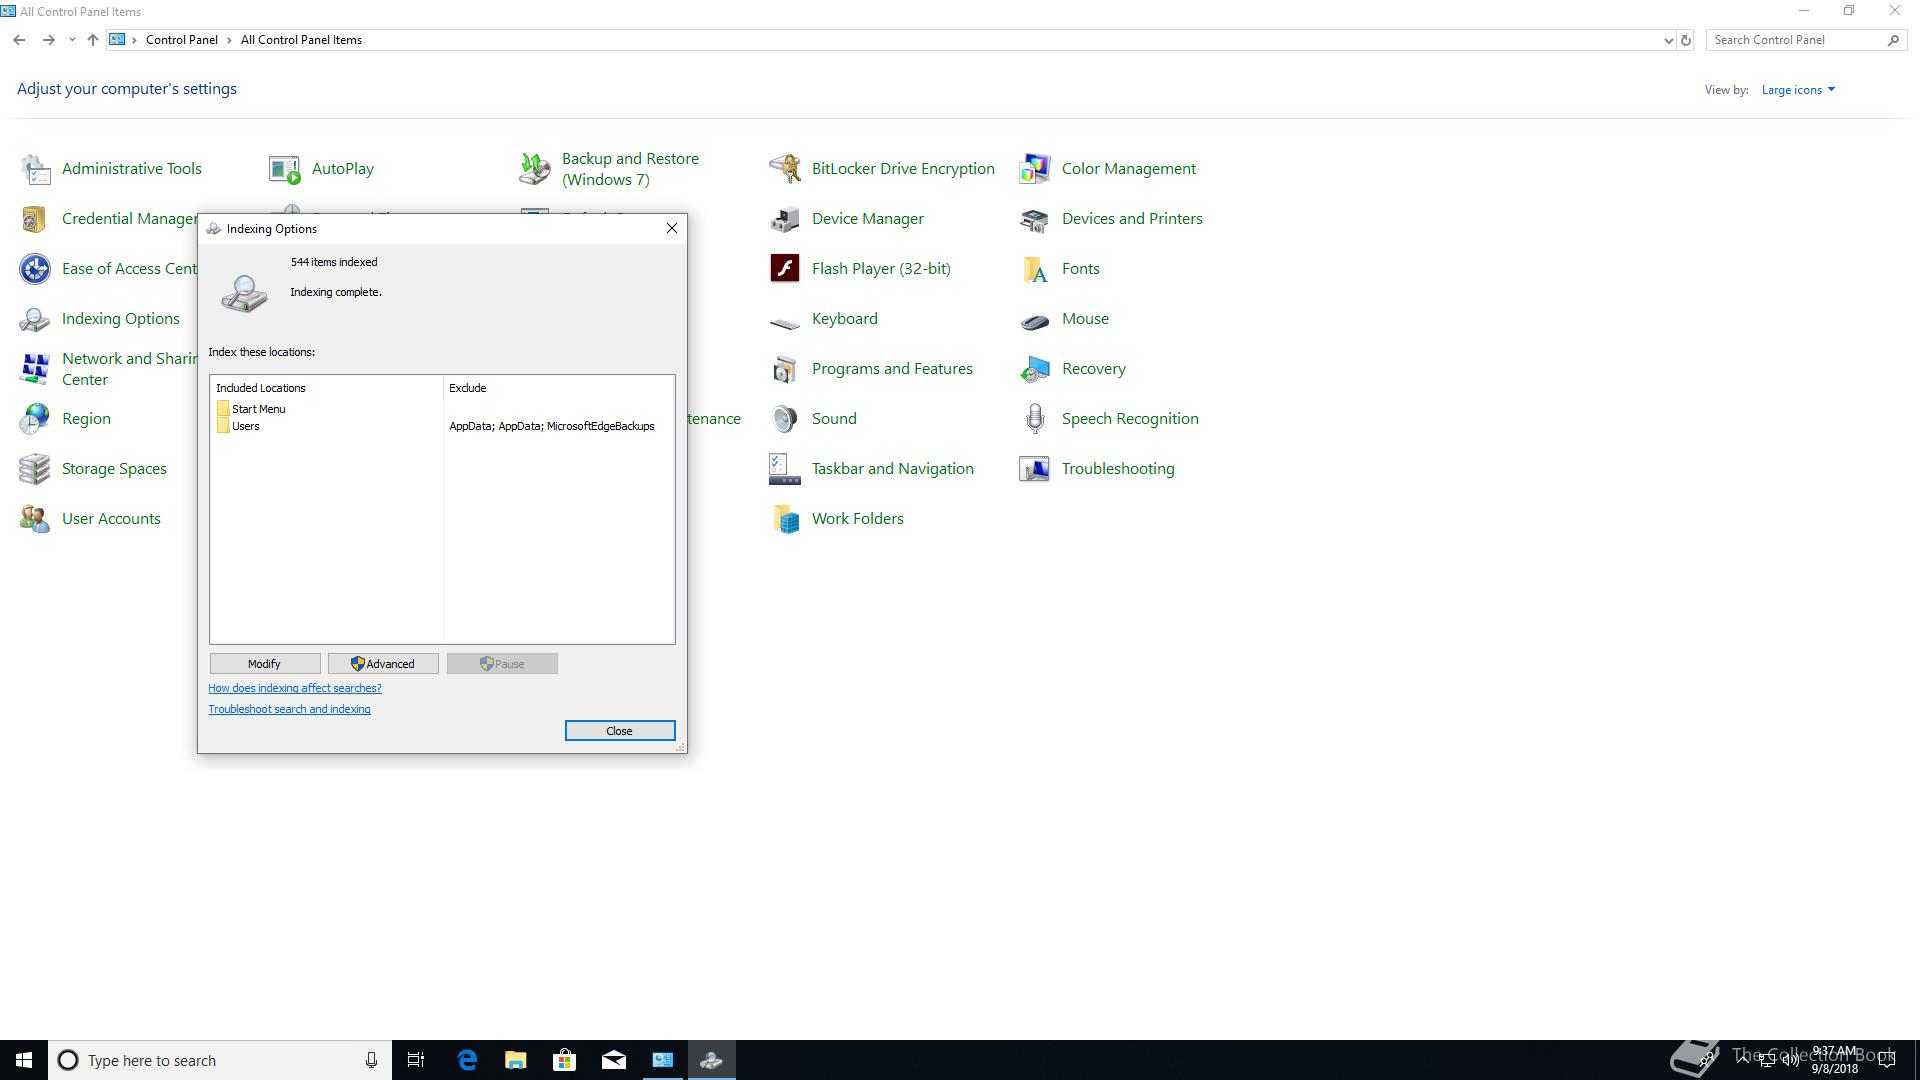Open Work Folders icon

tap(785, 519)
